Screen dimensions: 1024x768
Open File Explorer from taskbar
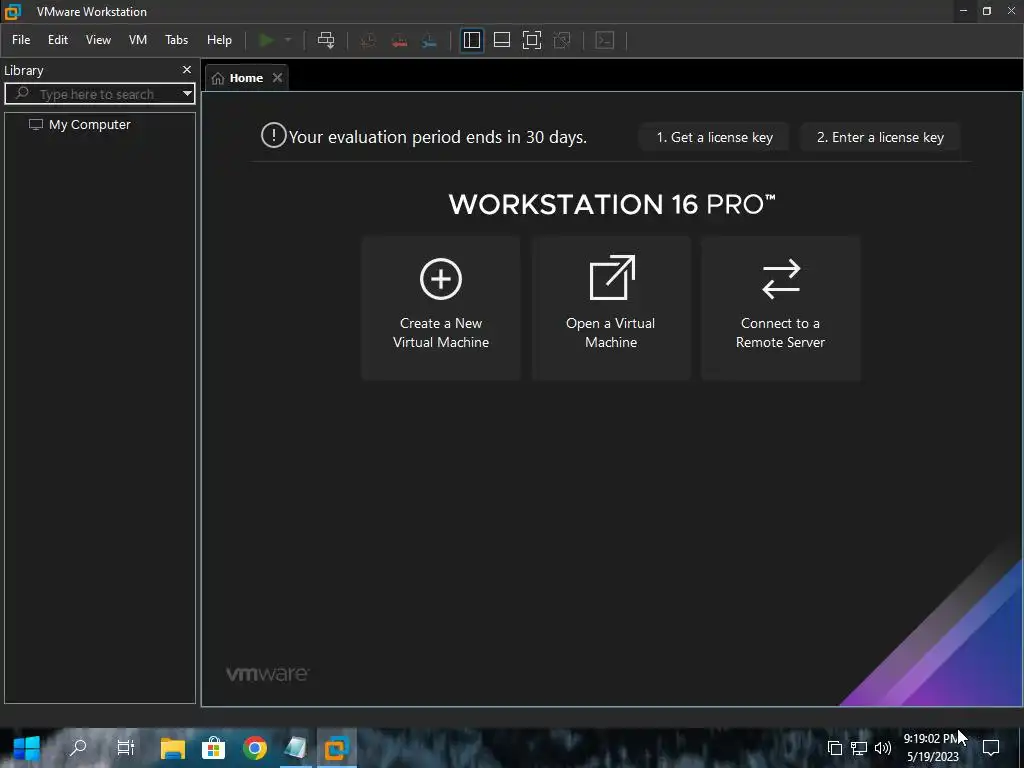(x=173, y=748)
